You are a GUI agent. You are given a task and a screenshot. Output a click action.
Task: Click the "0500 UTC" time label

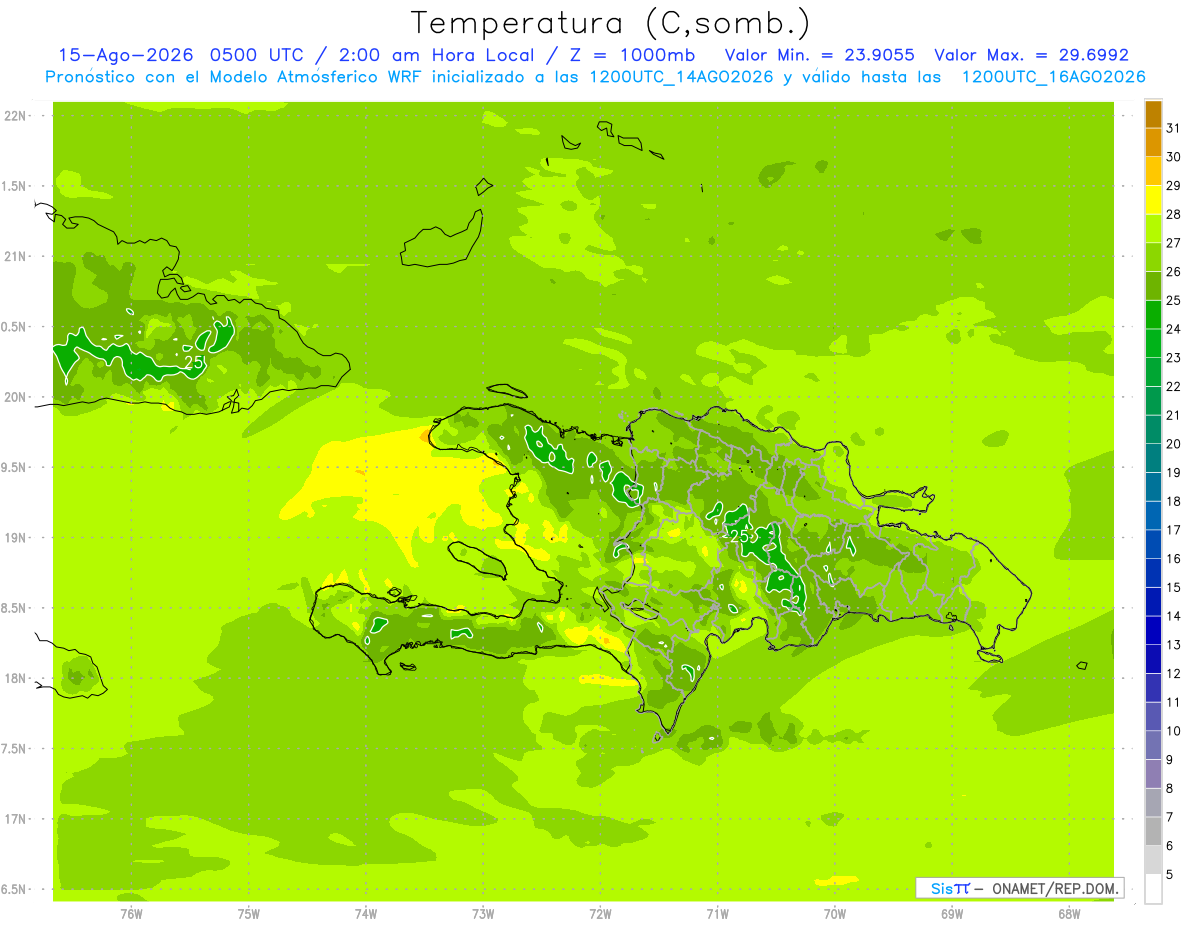(x=256, y=55)
